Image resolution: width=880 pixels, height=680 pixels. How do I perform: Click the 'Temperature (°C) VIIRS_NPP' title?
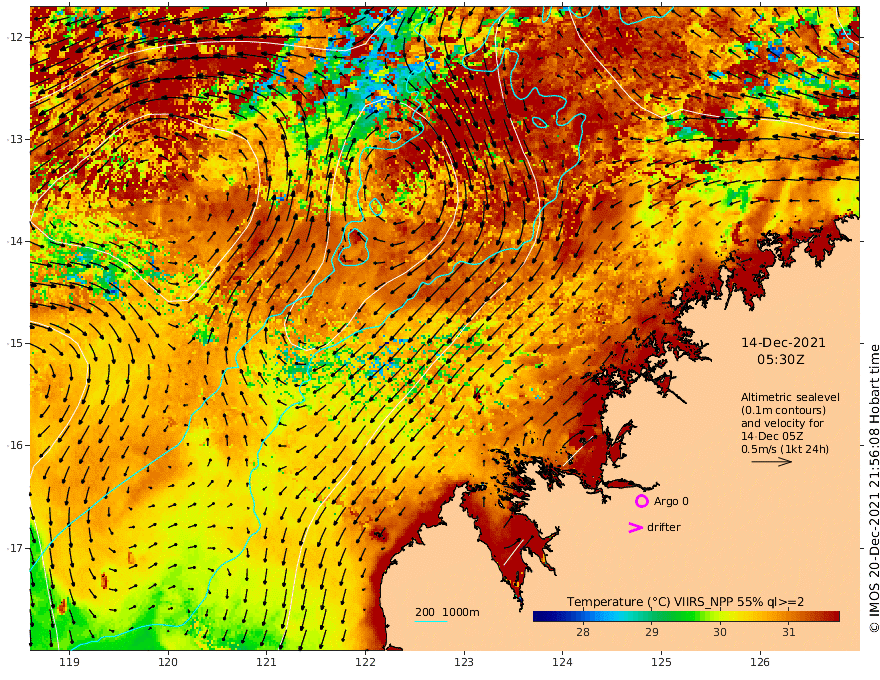(x=647, y=601)
